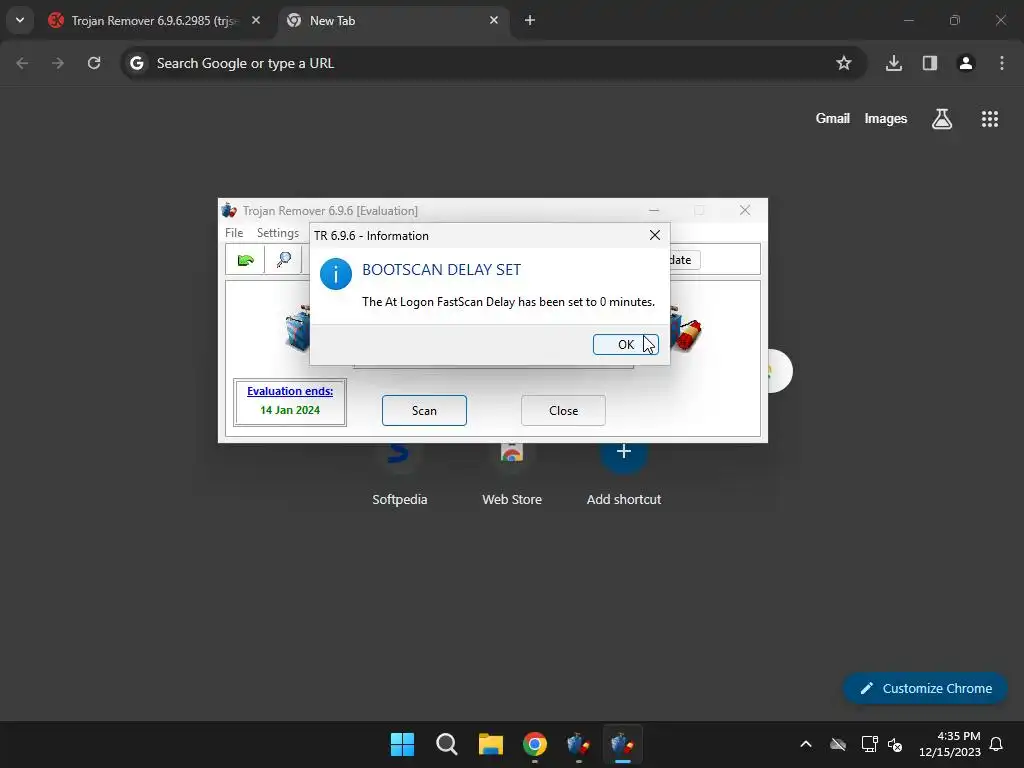
Task: Open the Web Store shortcut
Action: (x=511, y=475)
